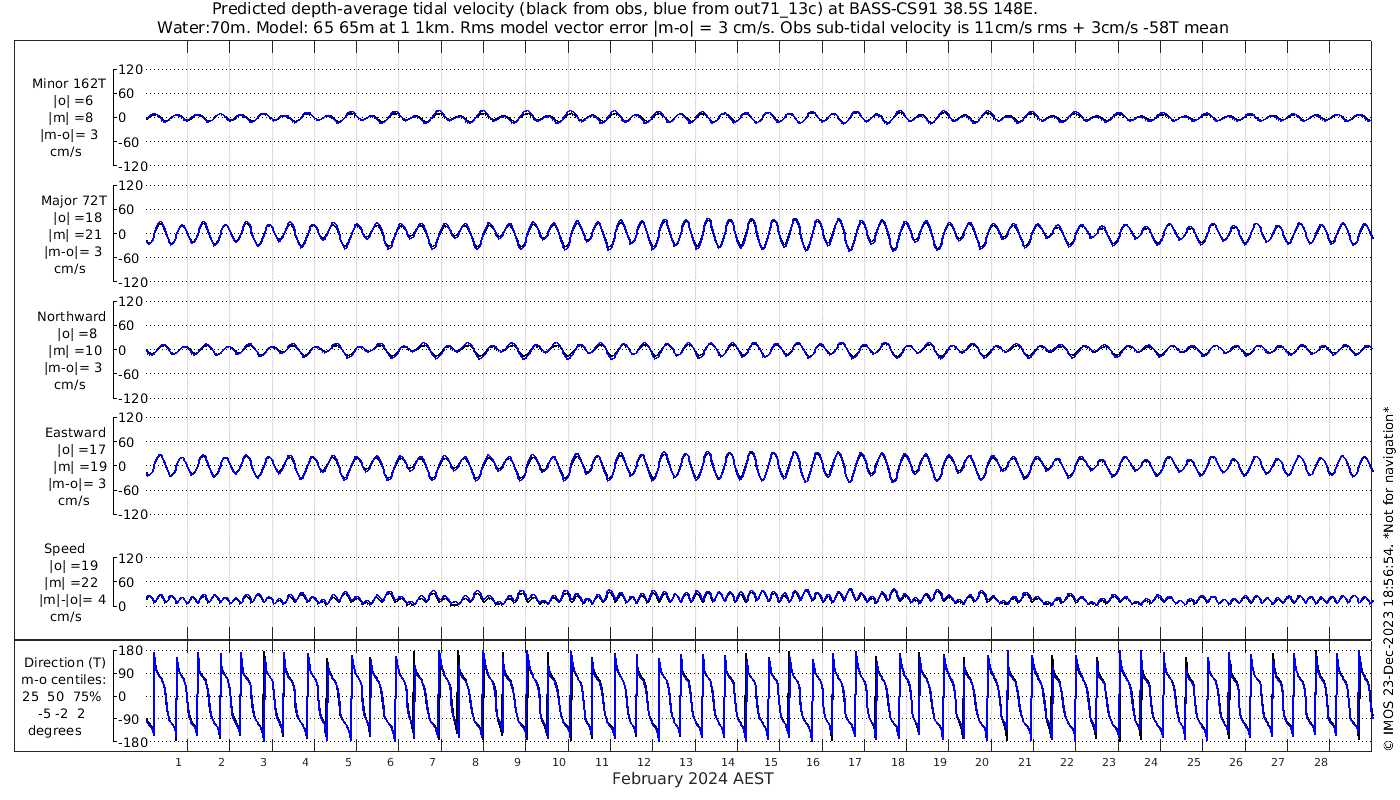Click the 120 tick of Speed panel
Screen dimensions: 1400x800
click(130, 558)
